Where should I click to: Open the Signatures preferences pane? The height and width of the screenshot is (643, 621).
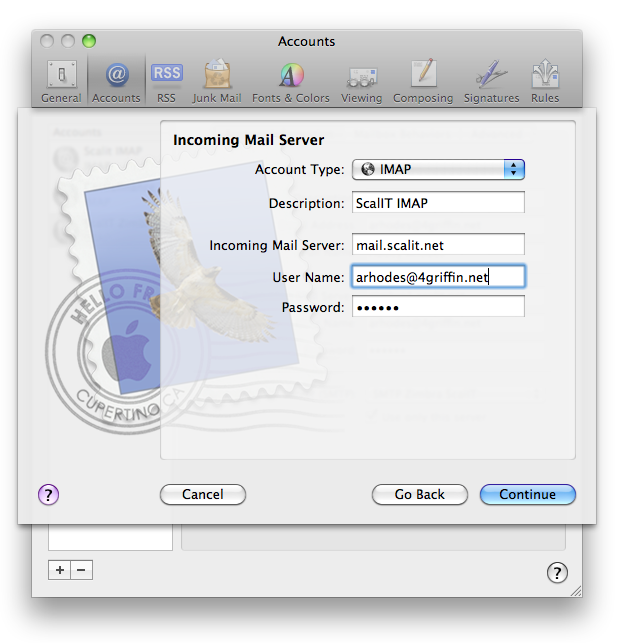tap(491, 81)
